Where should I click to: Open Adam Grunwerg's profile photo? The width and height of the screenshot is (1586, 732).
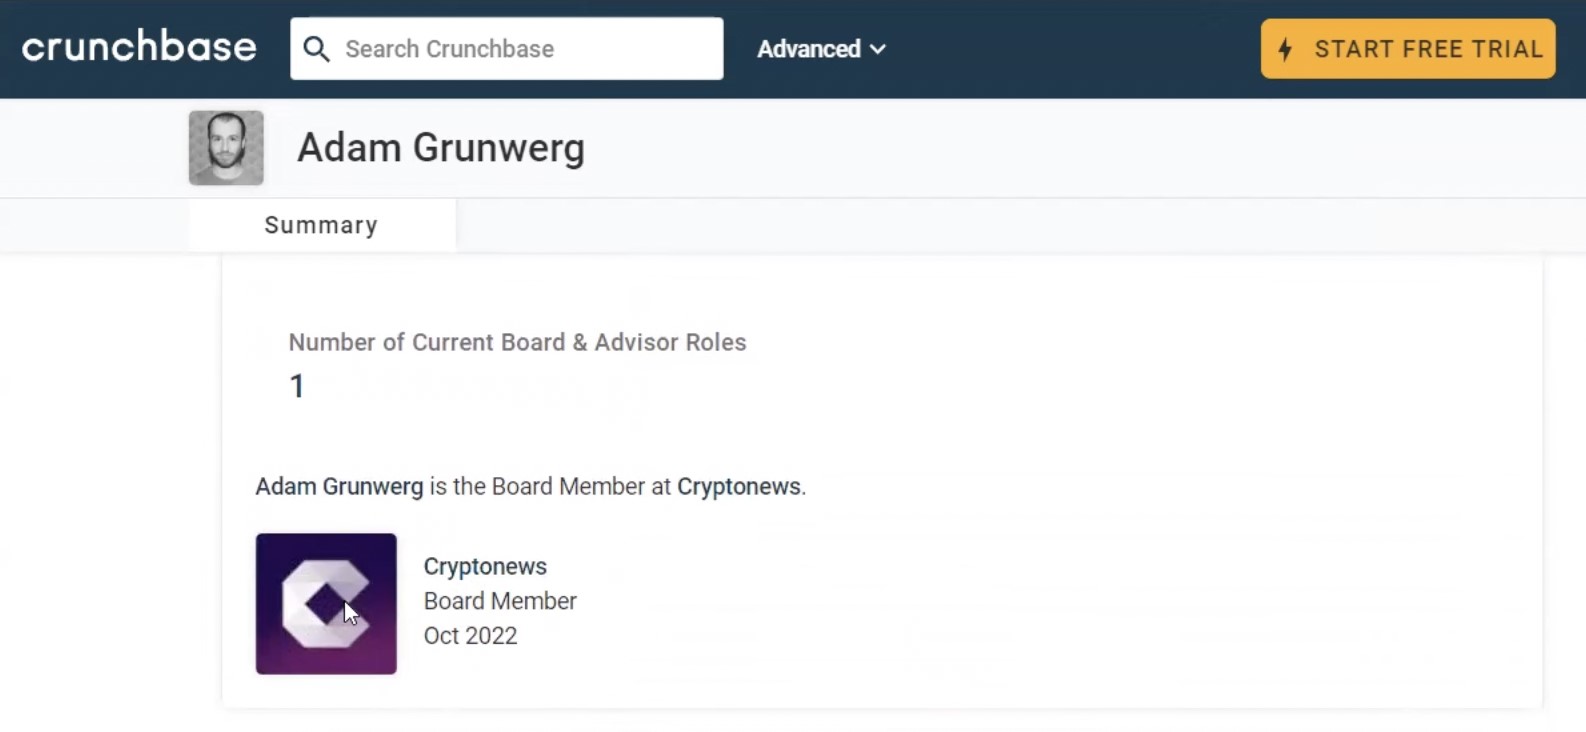click(x=226, y=148)
